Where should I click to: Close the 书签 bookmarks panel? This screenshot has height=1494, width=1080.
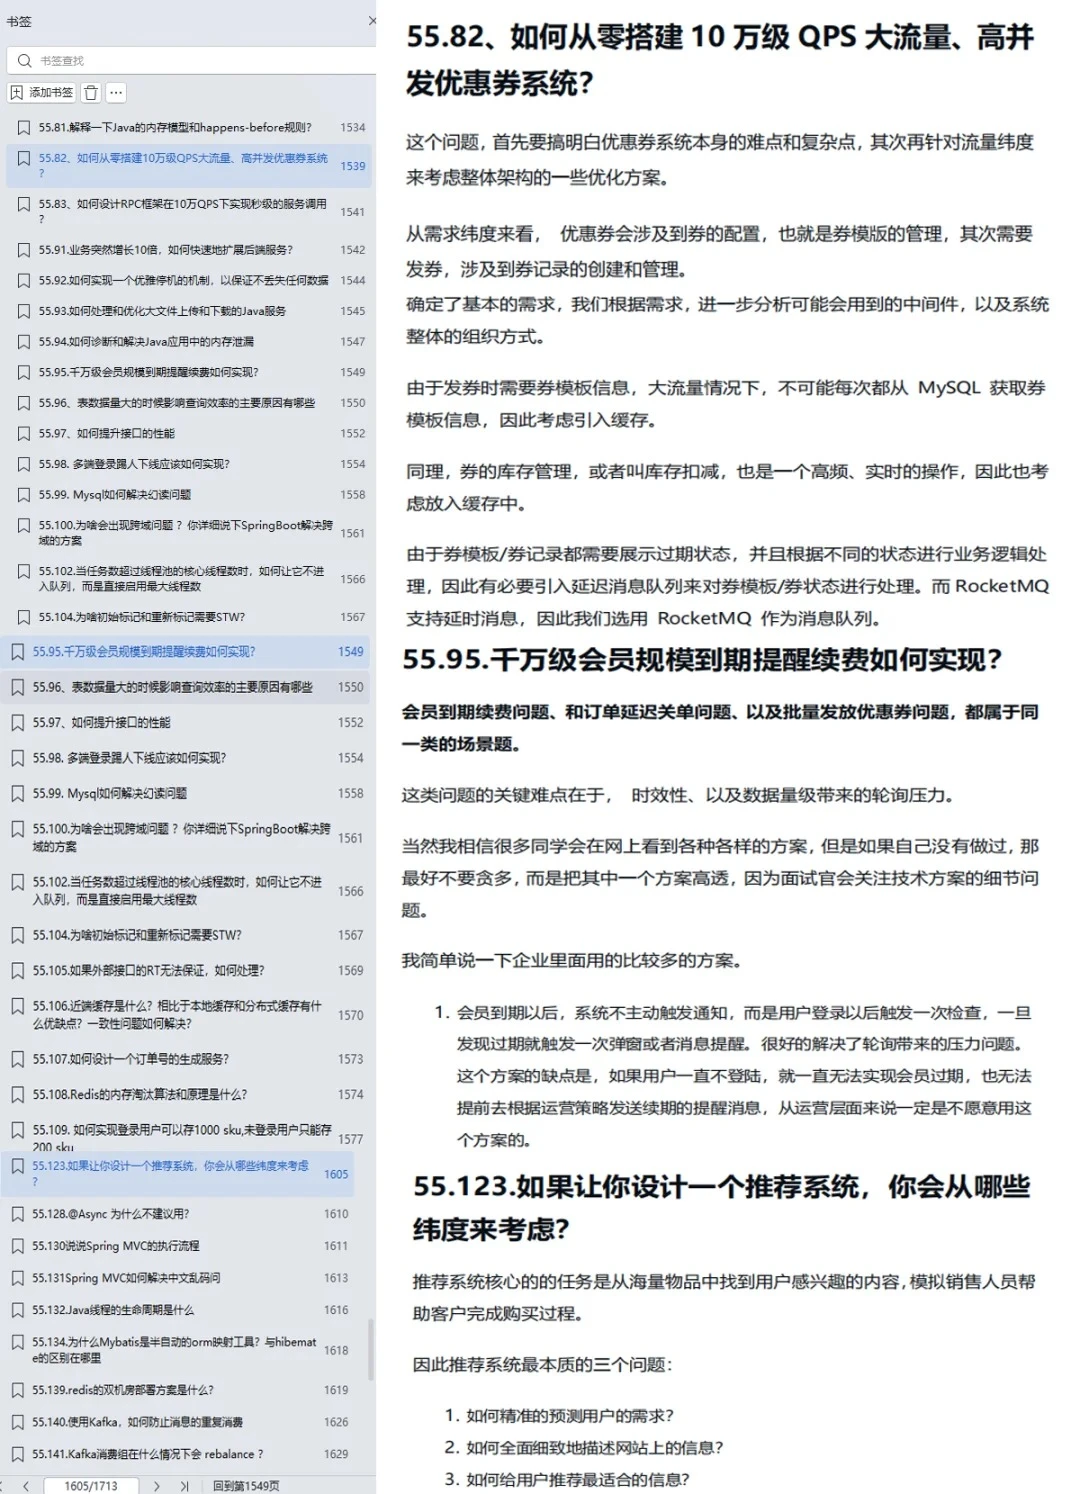(x=371, y=22)
